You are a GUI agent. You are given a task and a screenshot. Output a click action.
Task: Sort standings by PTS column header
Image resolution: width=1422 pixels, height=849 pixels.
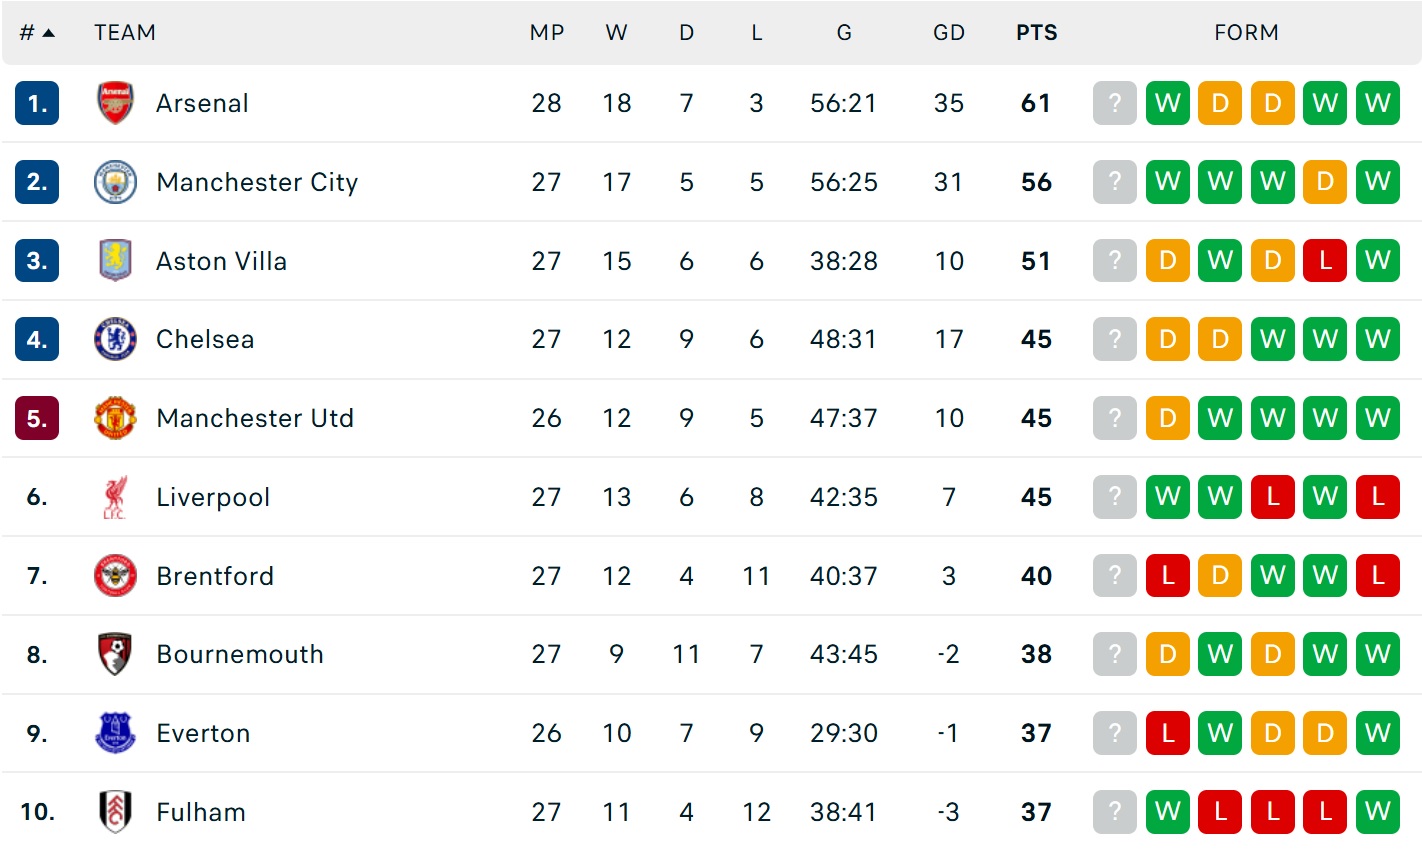1036,33
